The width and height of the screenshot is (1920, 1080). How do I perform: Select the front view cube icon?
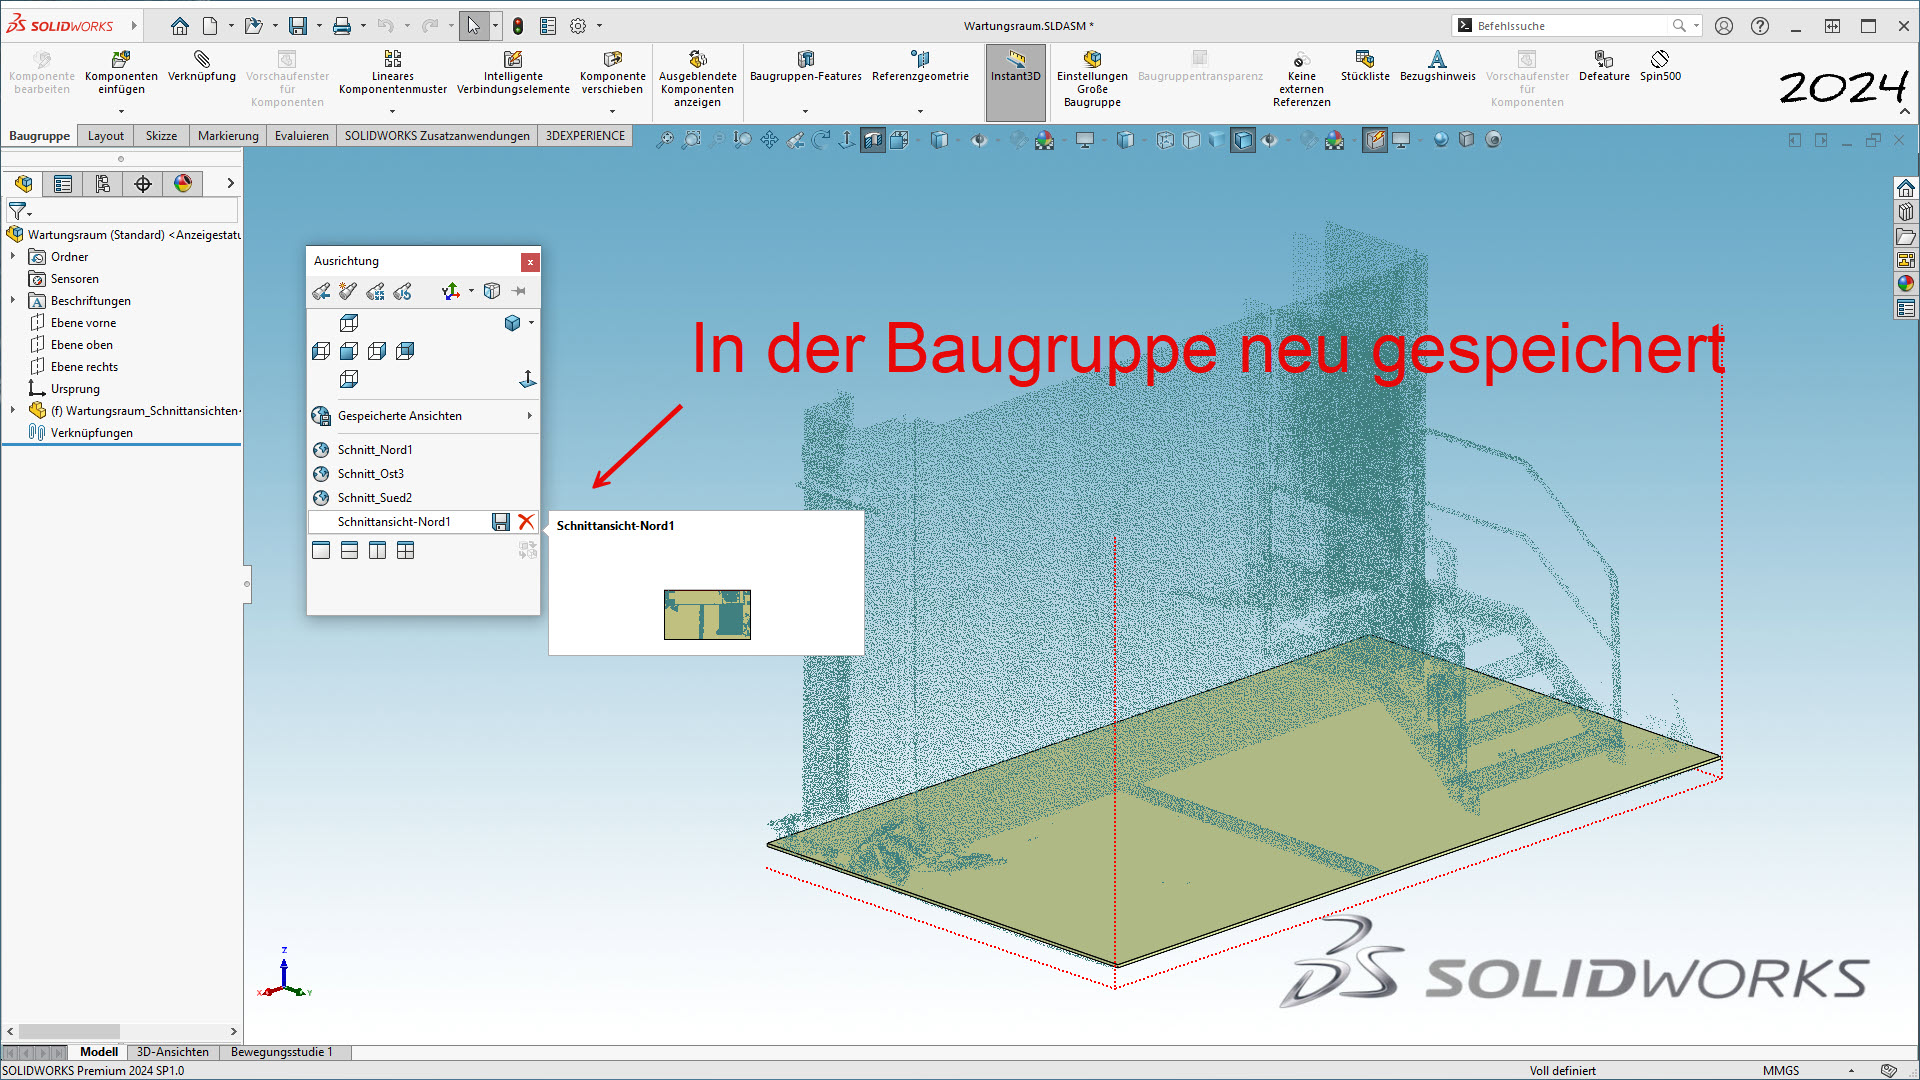tap(349, 351)
